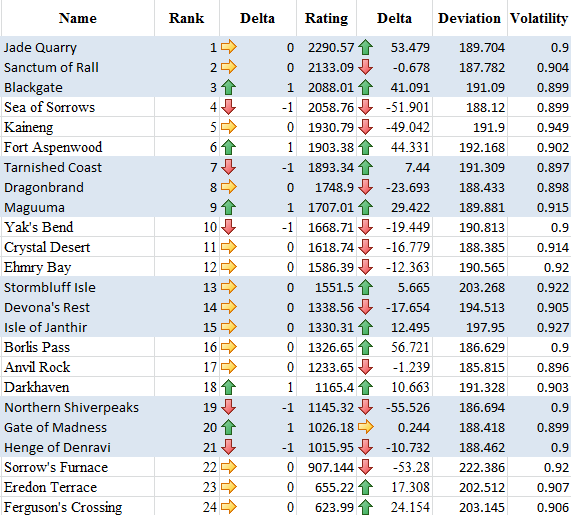571x515 pixels.
Task: Click the Maguuma rating delta 29.422
Action: (x=410, y=208)
